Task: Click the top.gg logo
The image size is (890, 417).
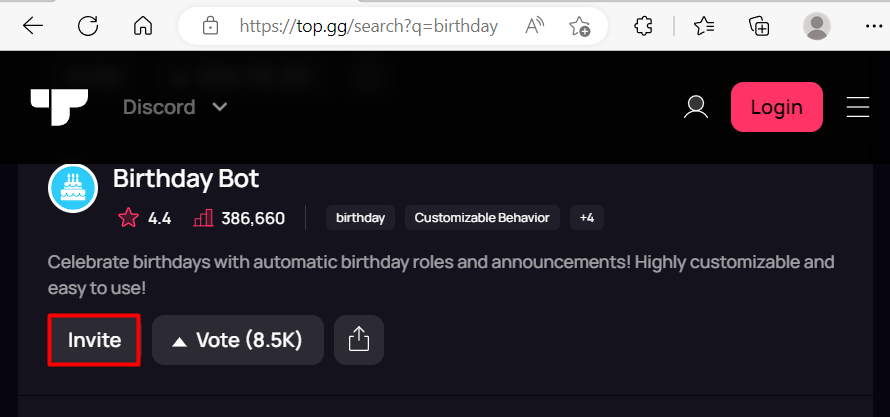Action: (59, 107)
